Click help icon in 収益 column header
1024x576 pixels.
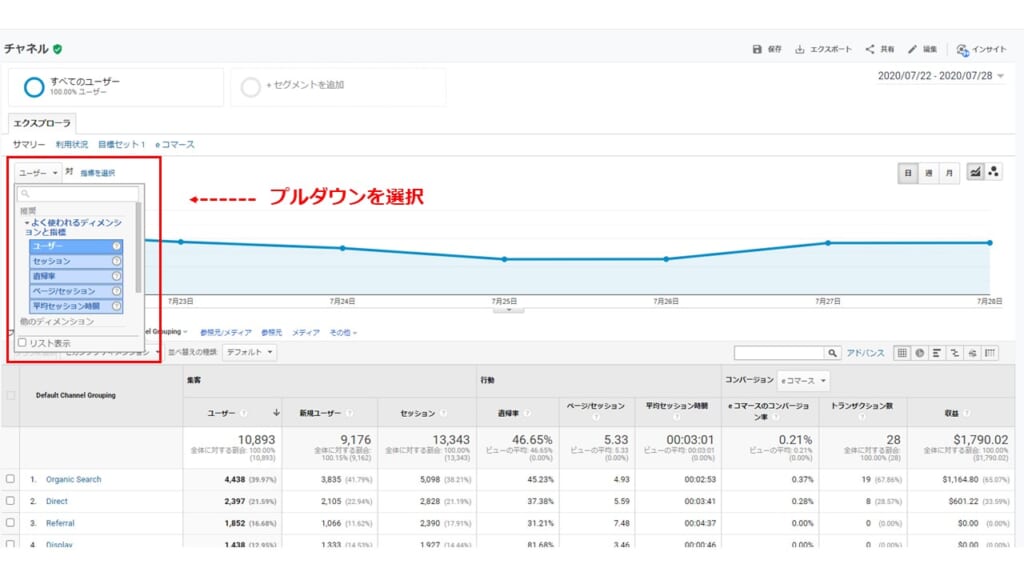pos(967,413)
